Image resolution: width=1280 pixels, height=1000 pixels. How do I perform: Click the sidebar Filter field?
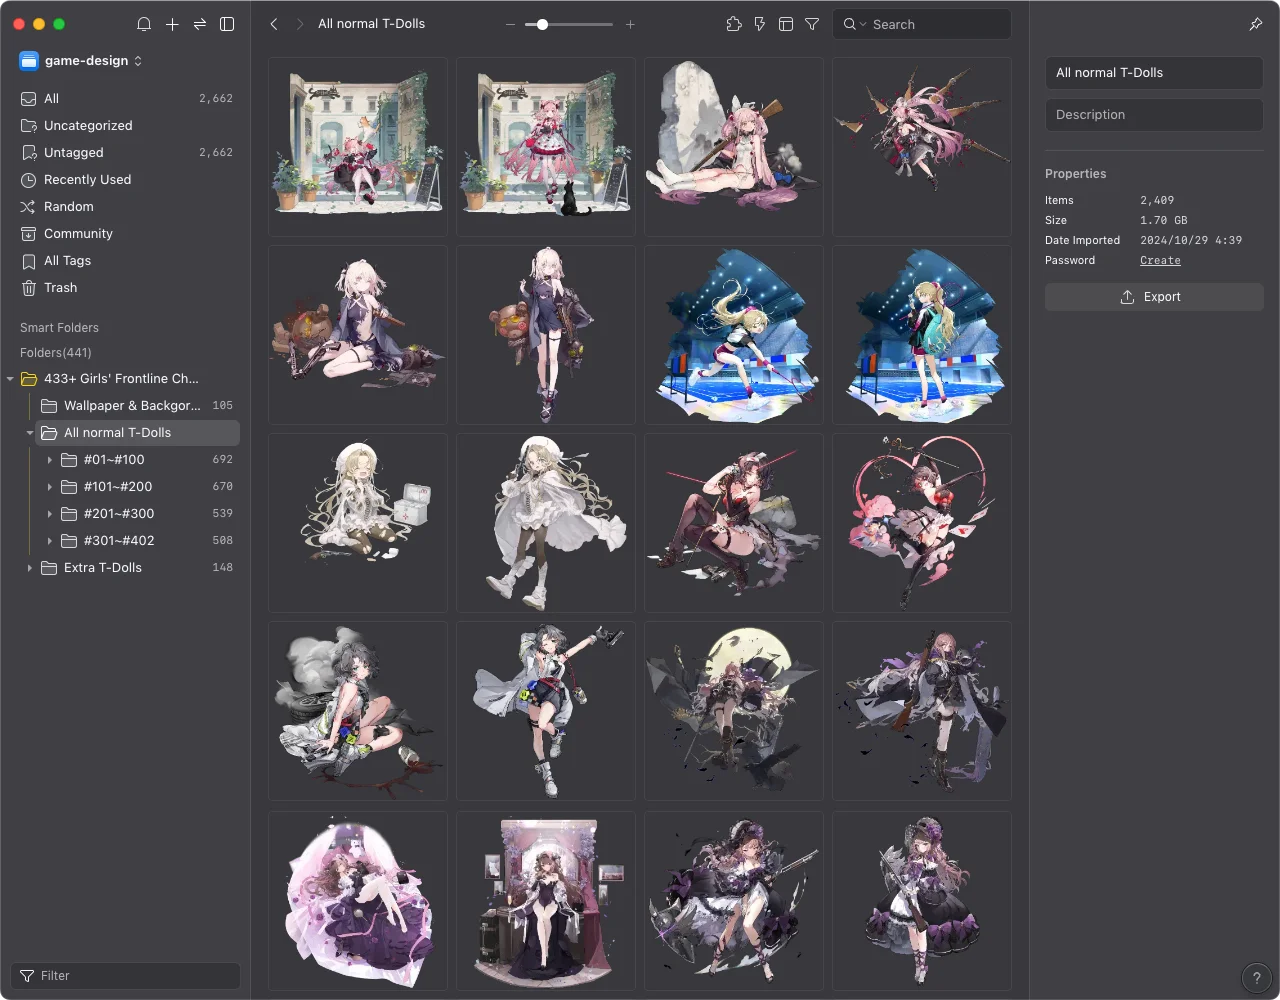pos(126,976)
